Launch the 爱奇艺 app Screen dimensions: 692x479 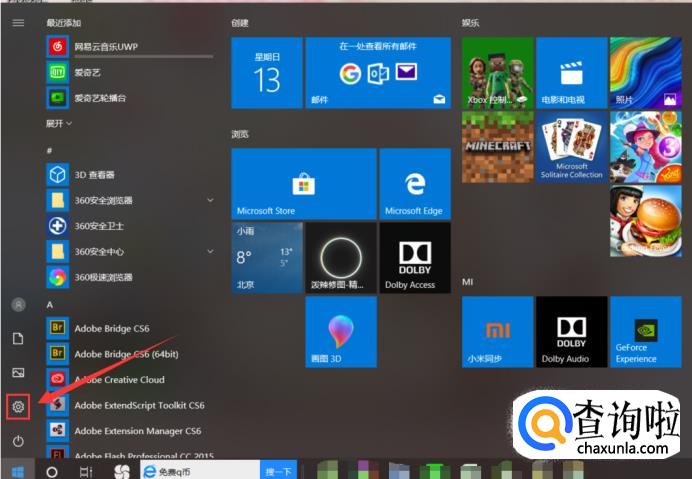coord(130,72)
